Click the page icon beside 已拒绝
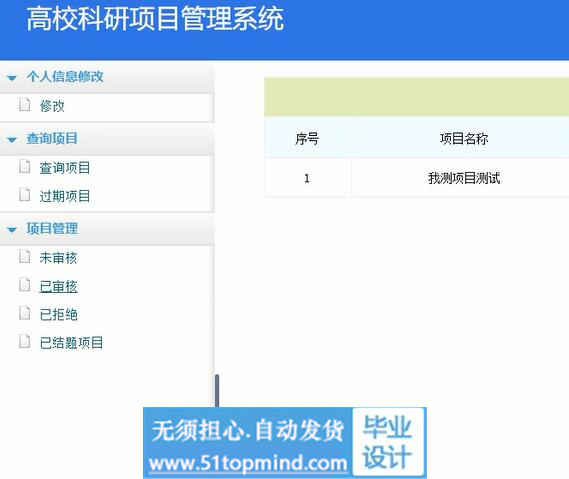 [25, 313]
